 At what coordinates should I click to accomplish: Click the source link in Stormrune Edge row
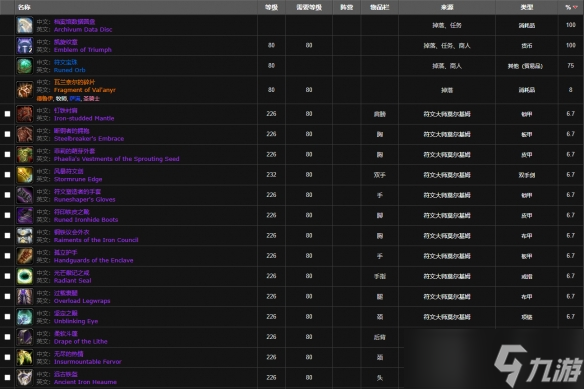click(x=447, y=175)
